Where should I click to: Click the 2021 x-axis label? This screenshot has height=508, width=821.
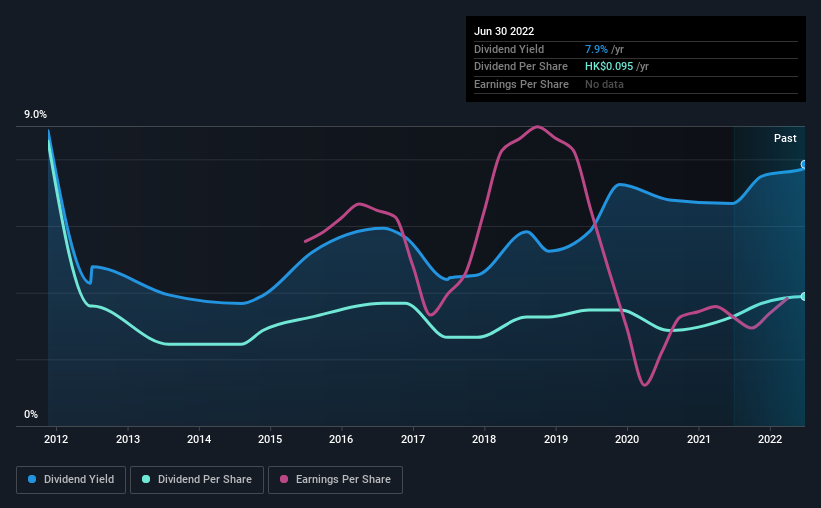699,439
